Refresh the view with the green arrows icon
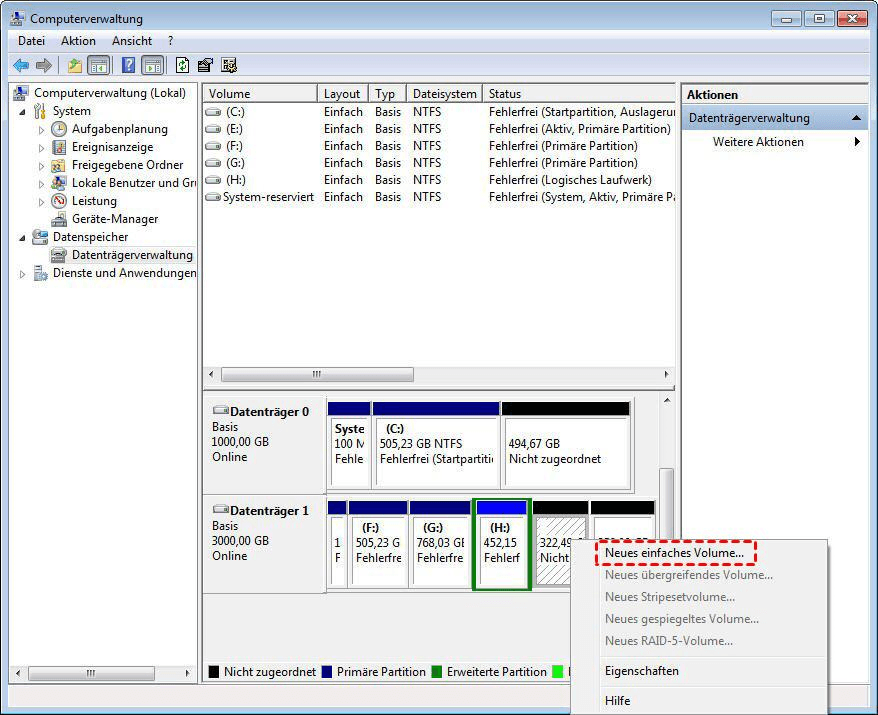This screenshot has width=878, height=715. (x=182, y=66)
